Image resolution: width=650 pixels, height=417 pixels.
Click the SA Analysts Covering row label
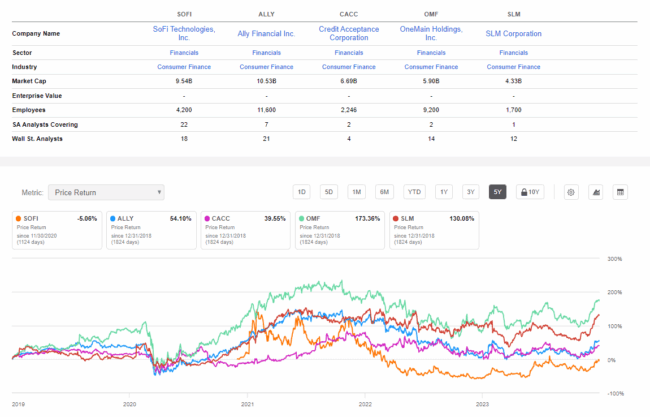coord(45,124)
